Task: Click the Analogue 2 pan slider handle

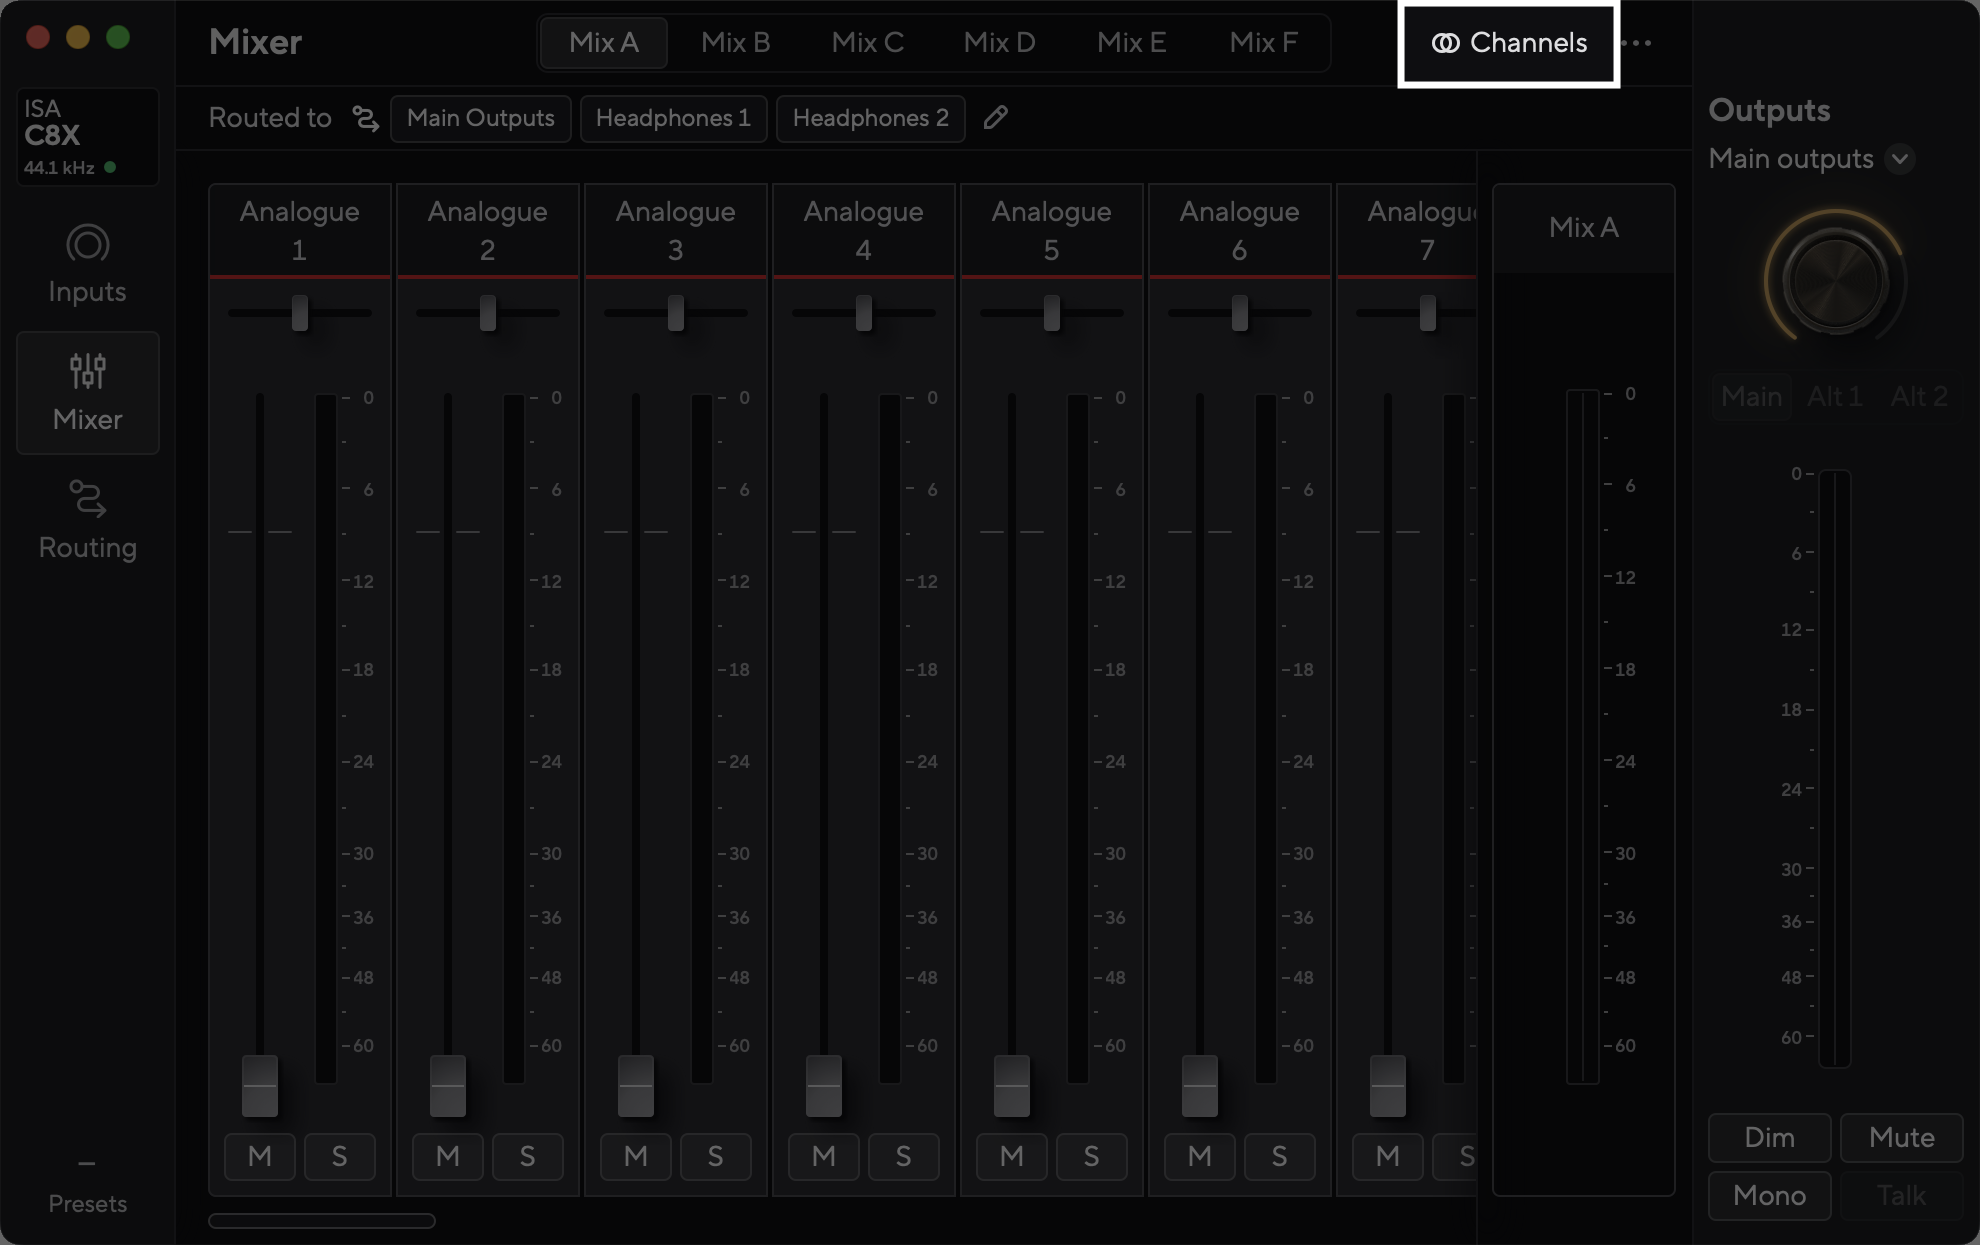Action: coord(488,313)
